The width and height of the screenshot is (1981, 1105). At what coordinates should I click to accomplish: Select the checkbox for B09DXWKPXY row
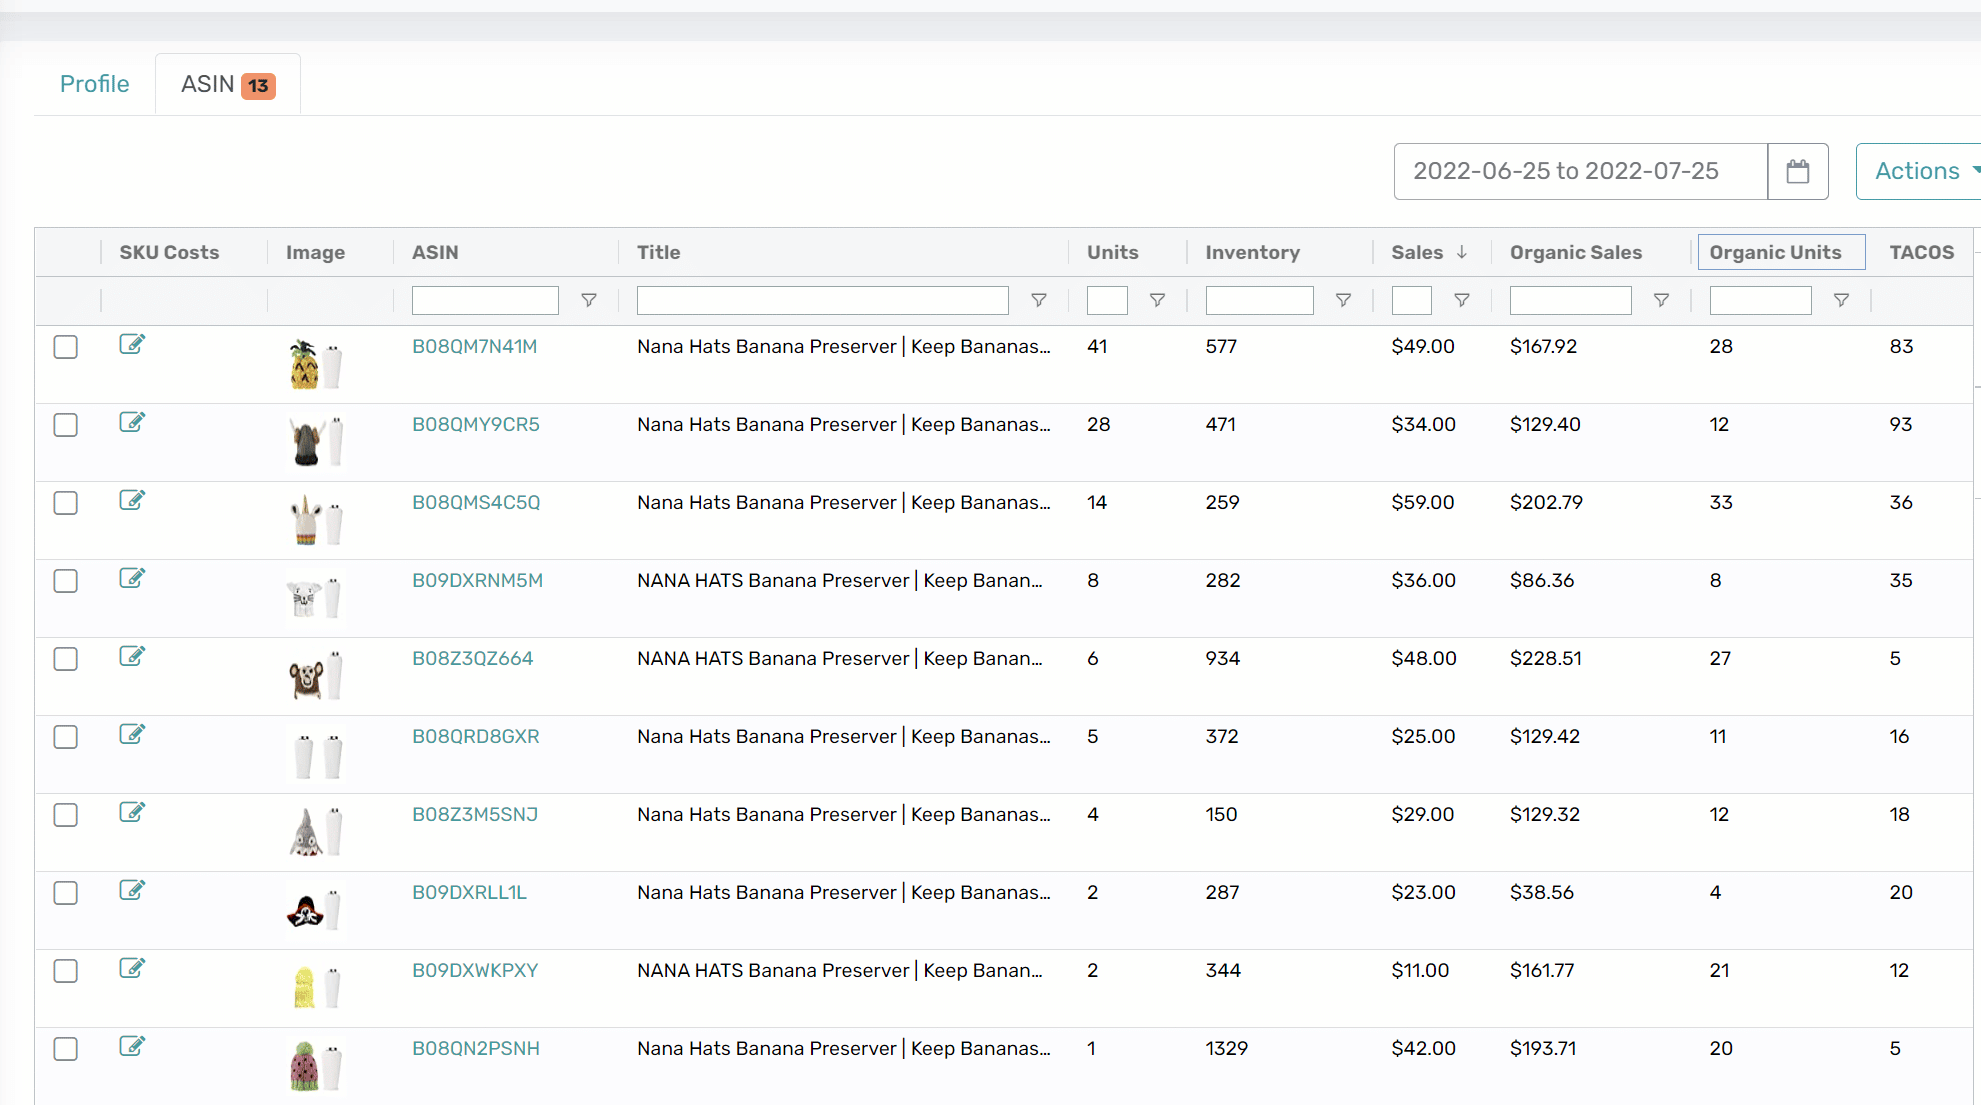coord(66,971)
